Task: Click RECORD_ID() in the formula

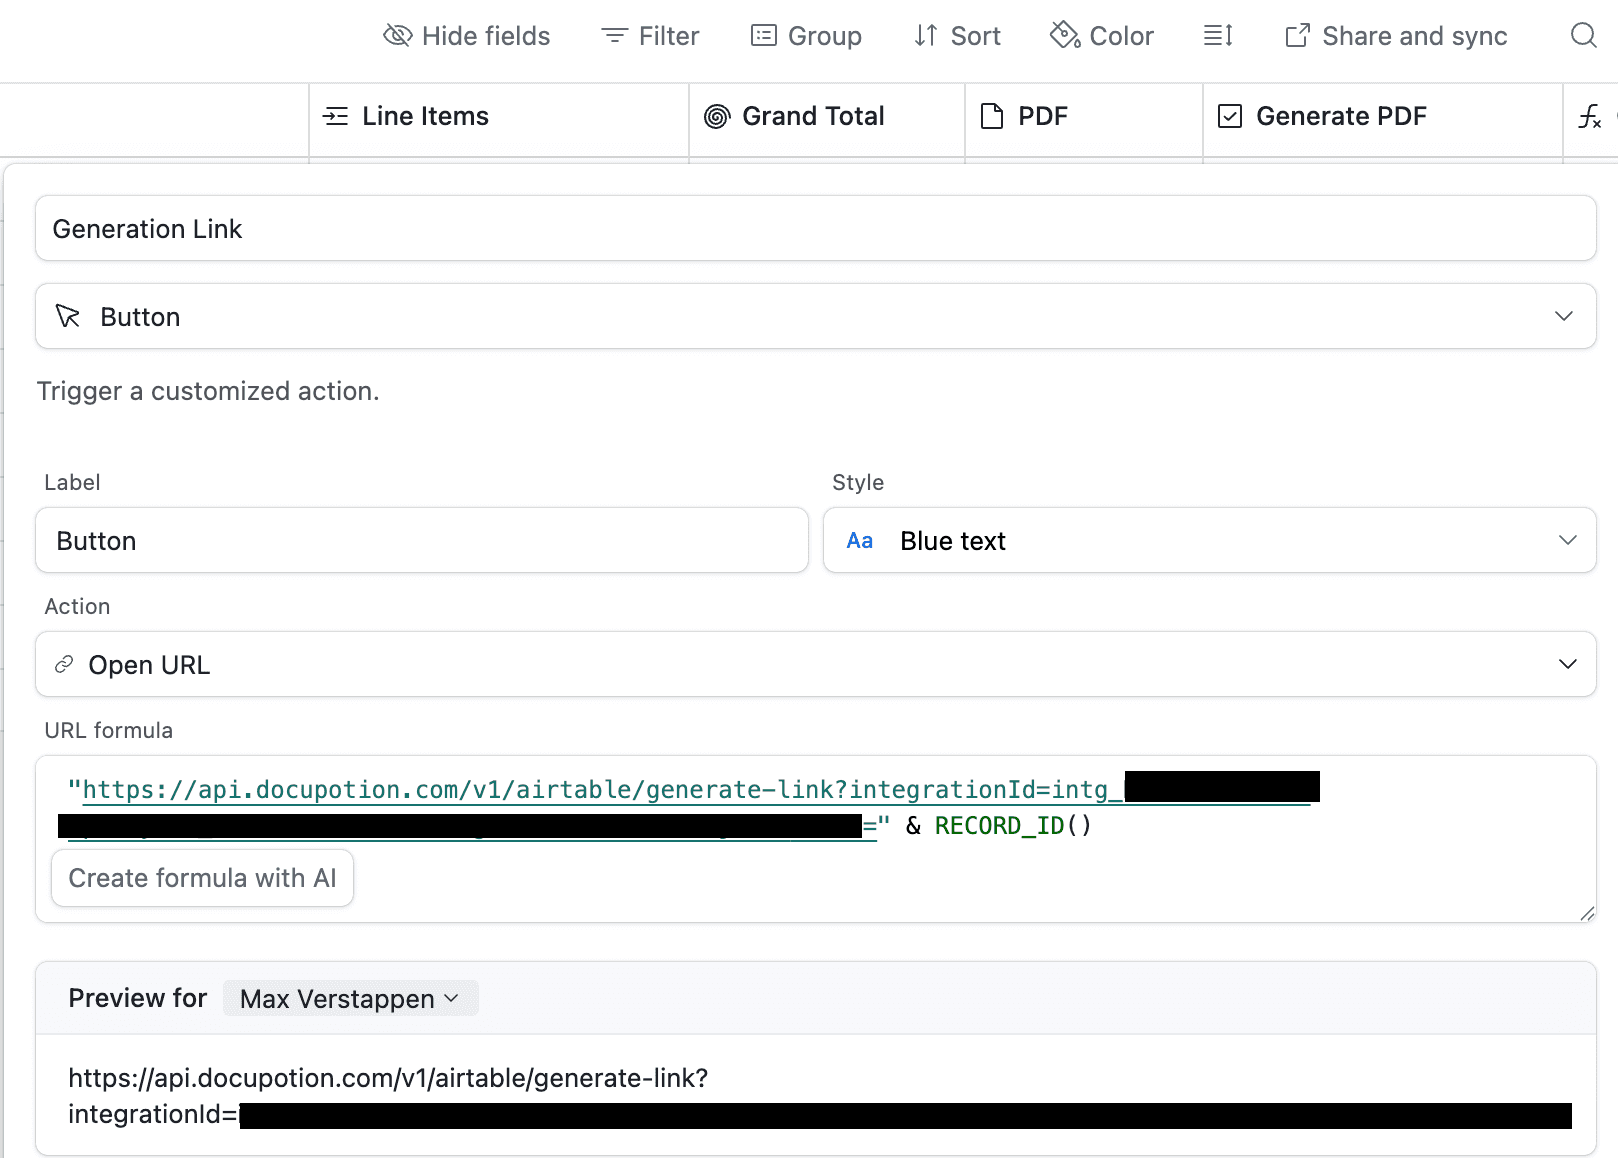Action: (1013, 826)
